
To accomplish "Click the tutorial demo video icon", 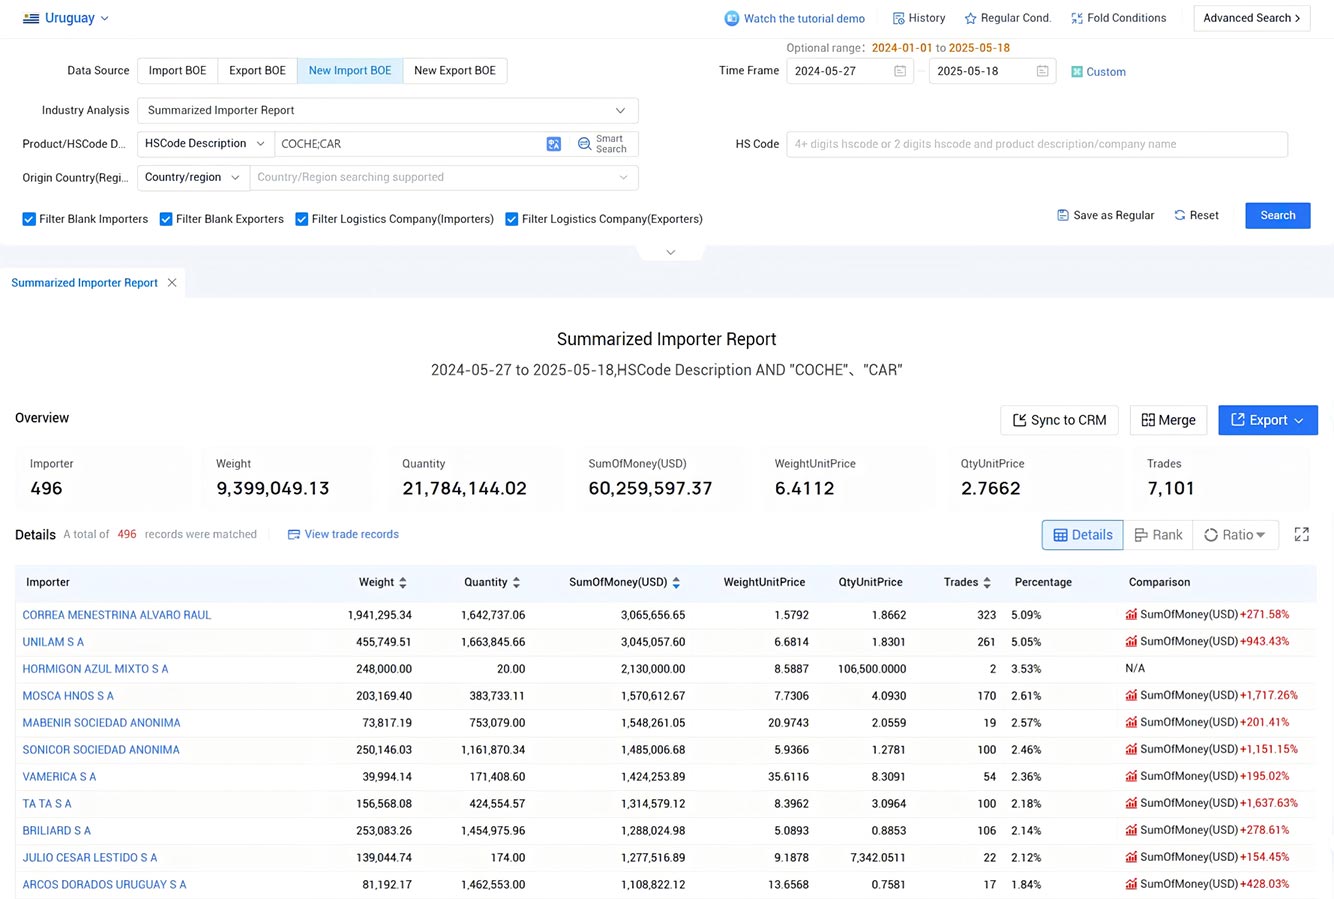I will [732, 18].
